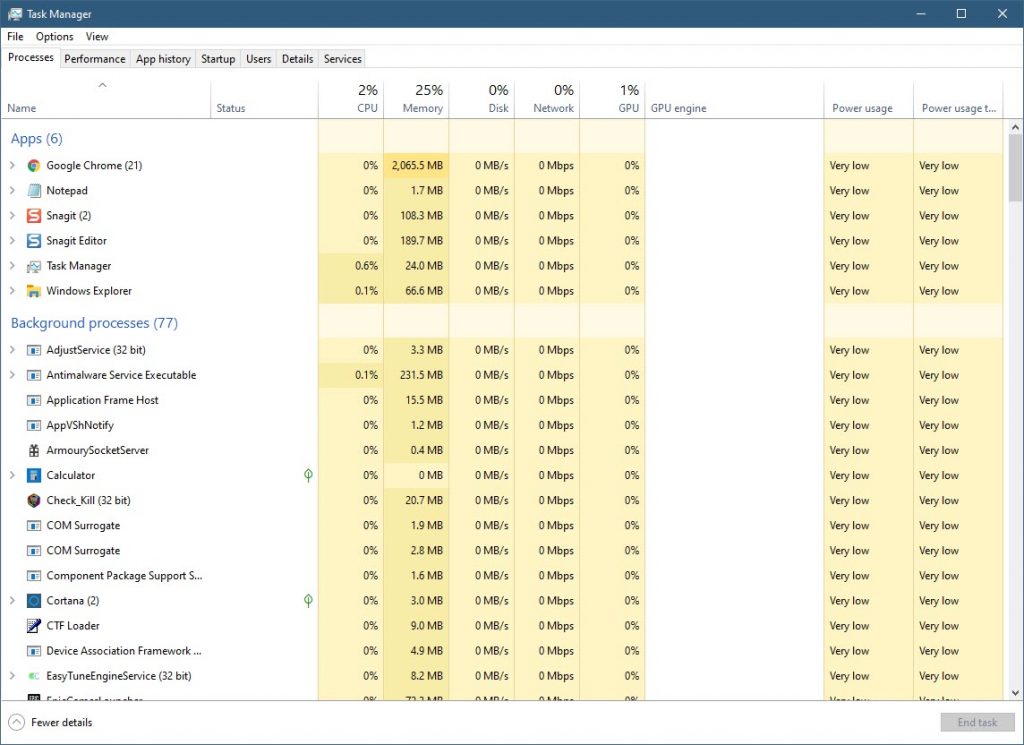Viewport: 1024px width, 745px height.
Task: Click the Check_Kill (32 bit) icon
Action: (x=34, y=501)
